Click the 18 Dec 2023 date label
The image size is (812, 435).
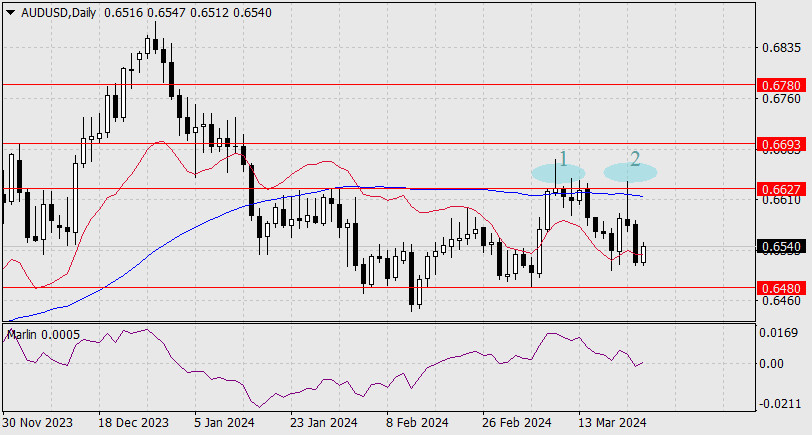133,423
